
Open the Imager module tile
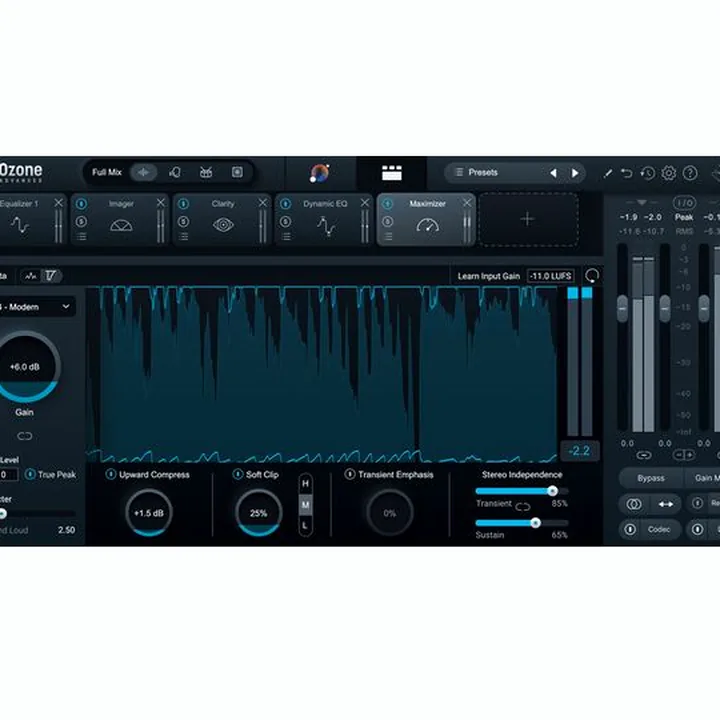click(x=121, y=219)
